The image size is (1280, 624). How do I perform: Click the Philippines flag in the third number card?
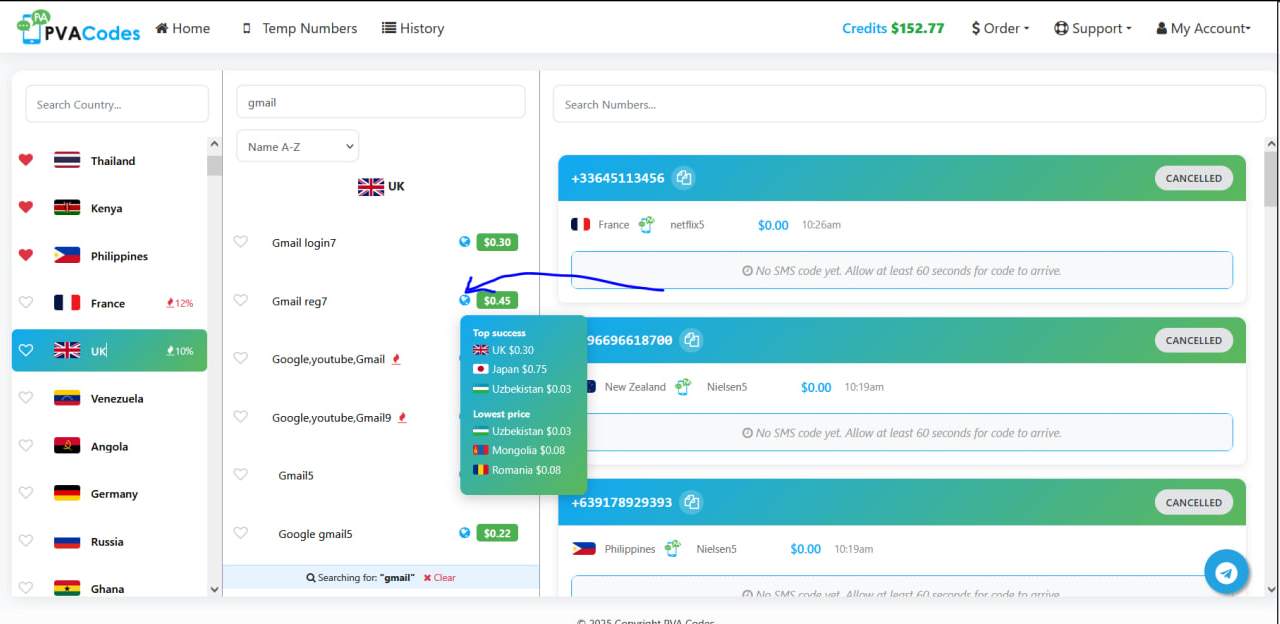tap(584, 549)
